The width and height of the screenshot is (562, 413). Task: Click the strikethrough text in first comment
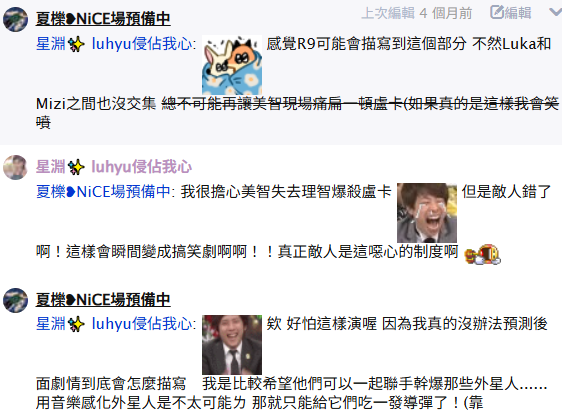[360, 104]
